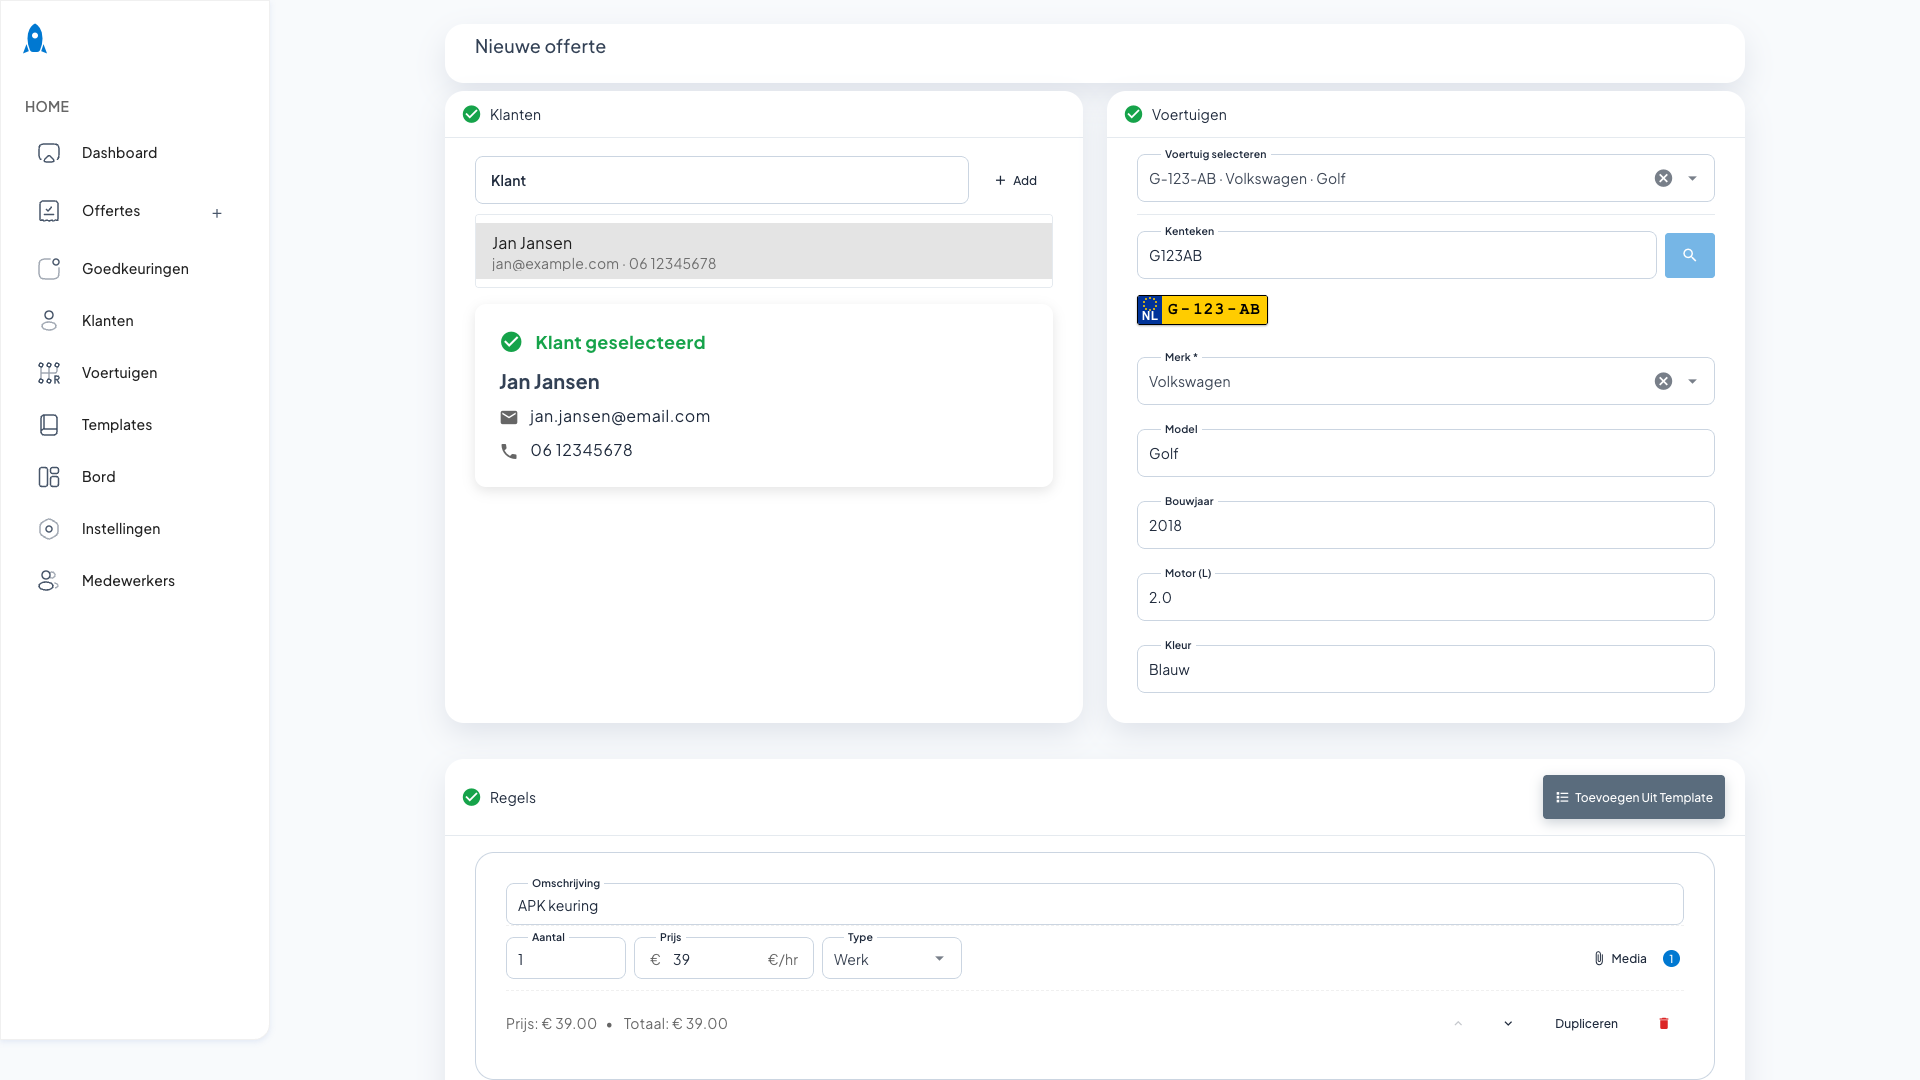Click the plus icon beside Offertes
Viewport: 1920px width, 1080px height.
217,213
